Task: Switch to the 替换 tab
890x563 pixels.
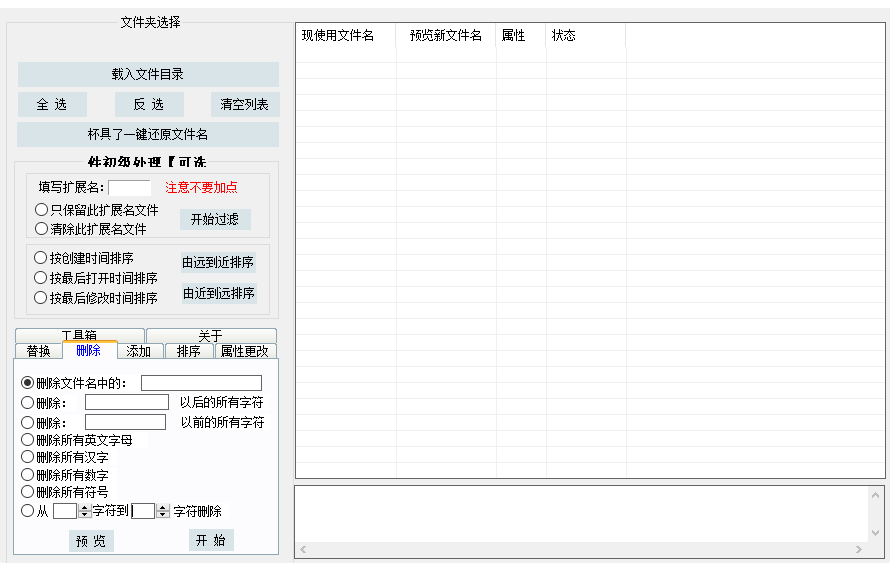Action: click(x=39, y=351)
